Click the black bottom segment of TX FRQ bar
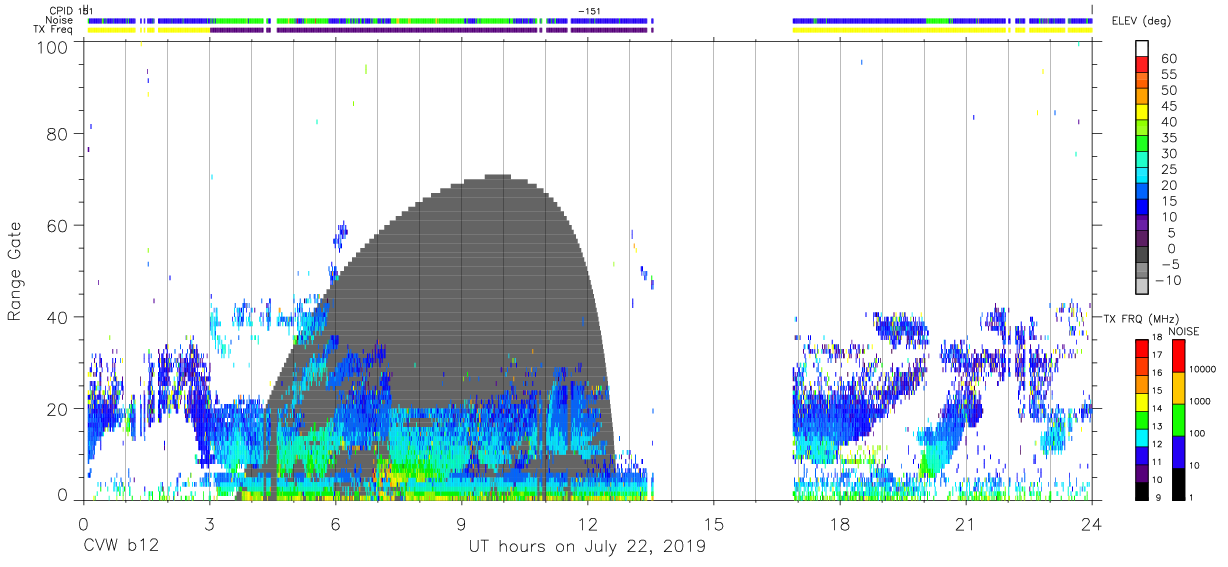The height and width of the screenshot is (567, 1228). pos(1141,490)
